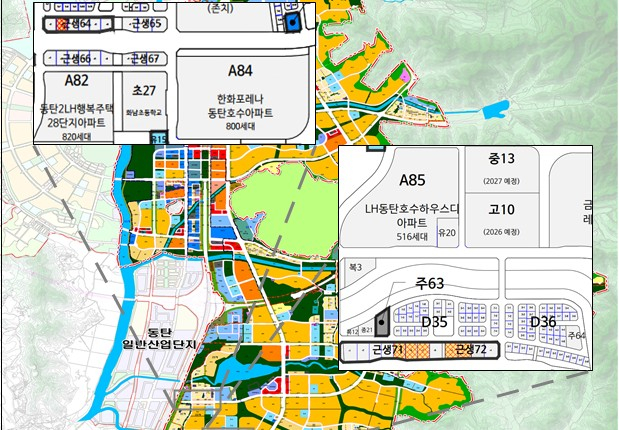This screenshot has width=619, height=430.
Task: Click the blue marked parcel with black dot
Action: (x=293, y=22)
